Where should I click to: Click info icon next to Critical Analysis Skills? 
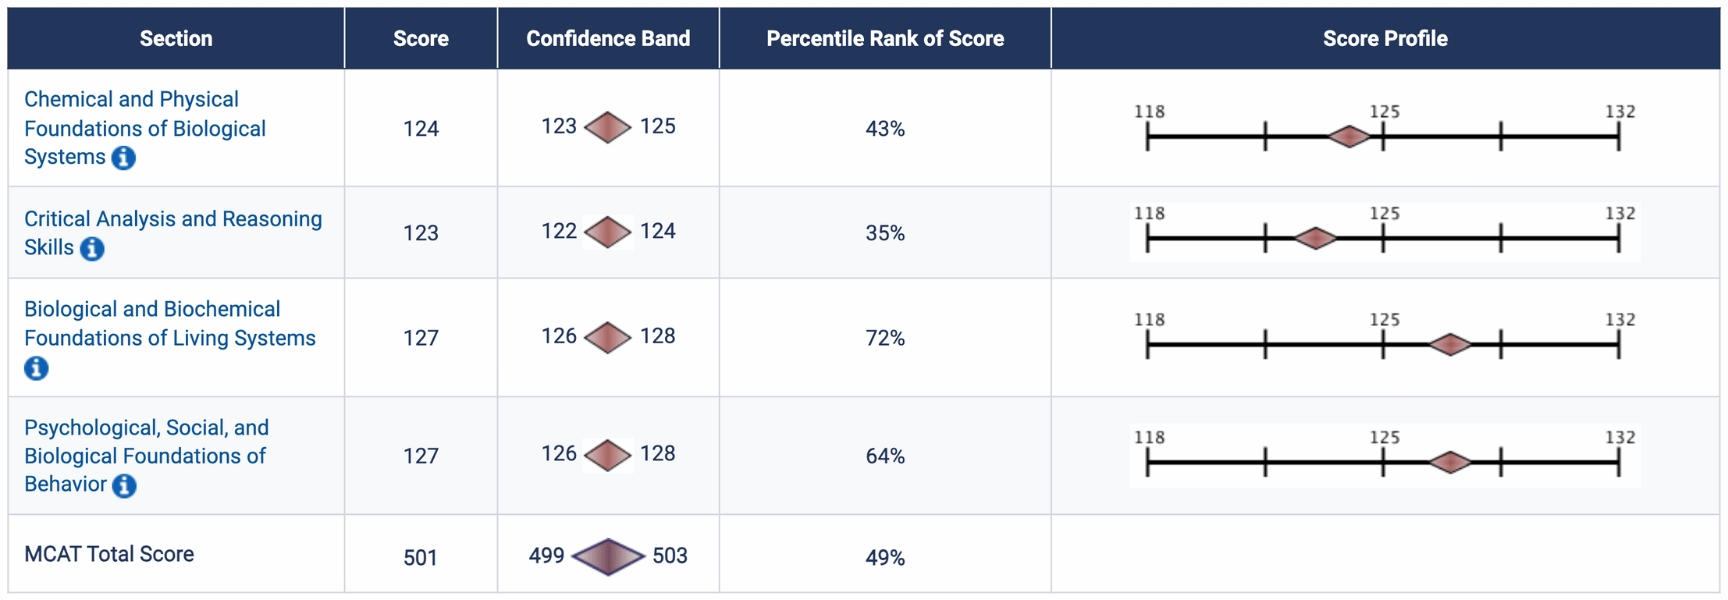pyautogui.click(x=92, y=248)
